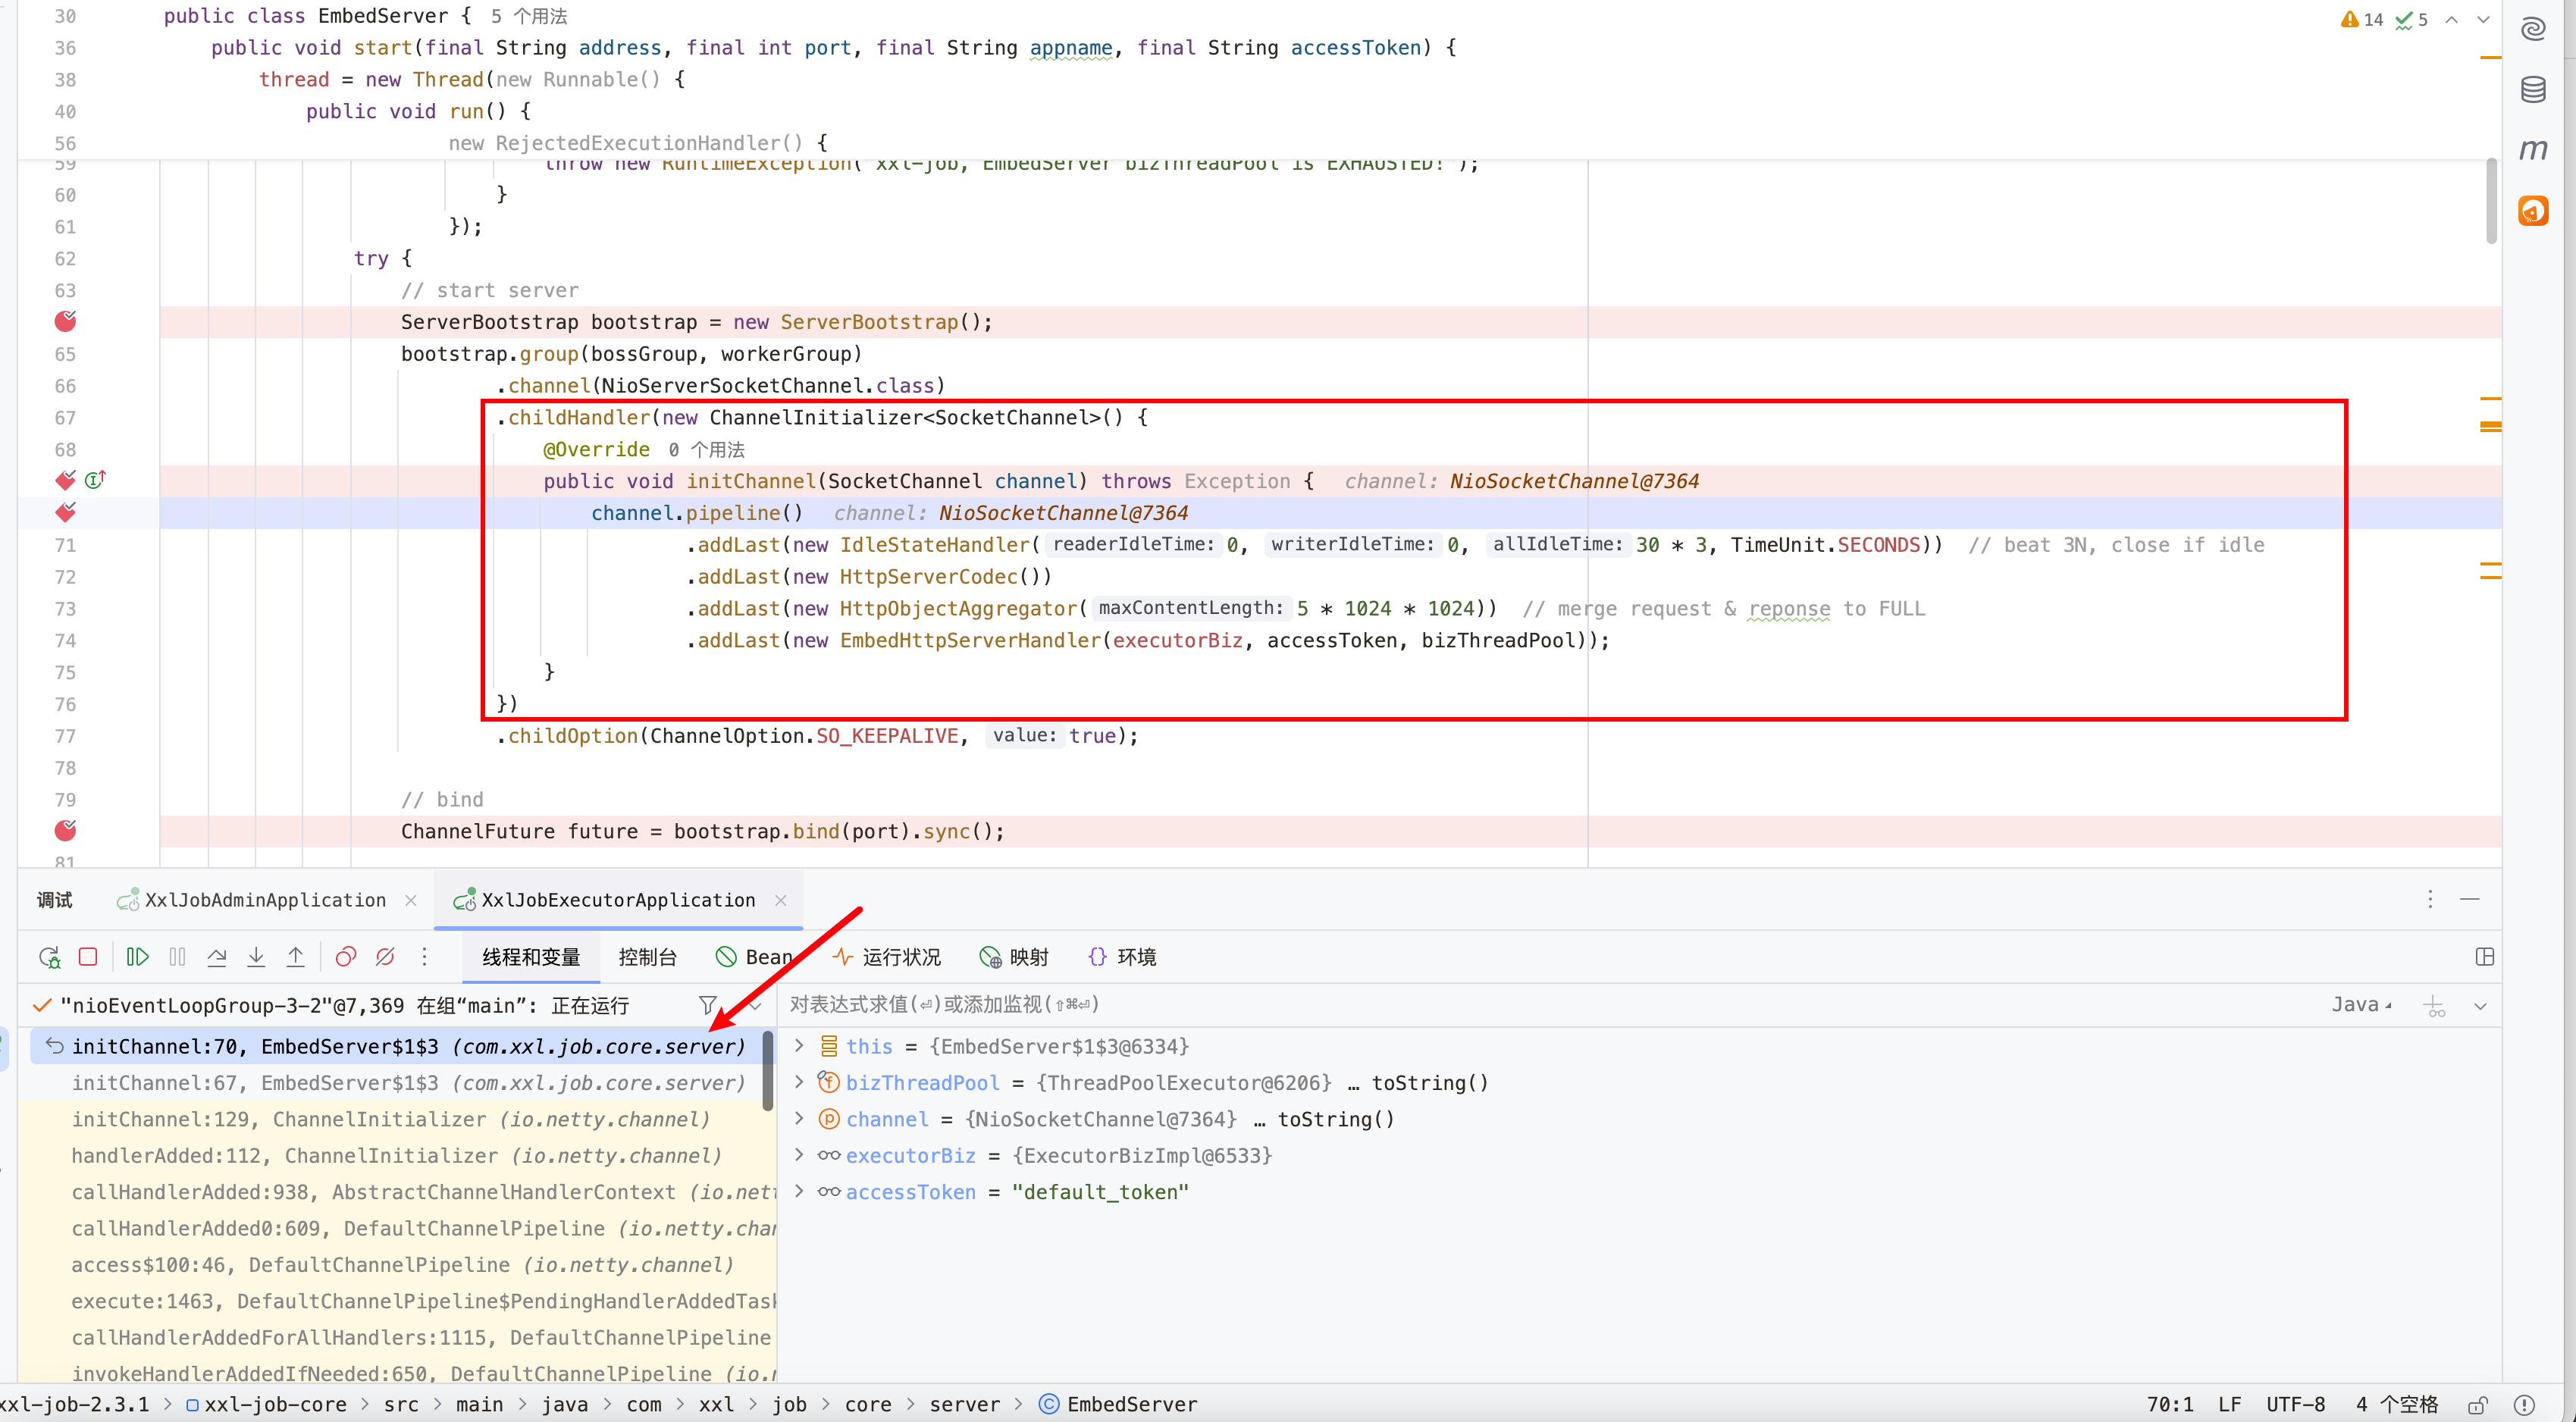Switch to the XxlJobAdminApplication debug tab
The width and height of the screenshot is (2576, 1422).
264,900
